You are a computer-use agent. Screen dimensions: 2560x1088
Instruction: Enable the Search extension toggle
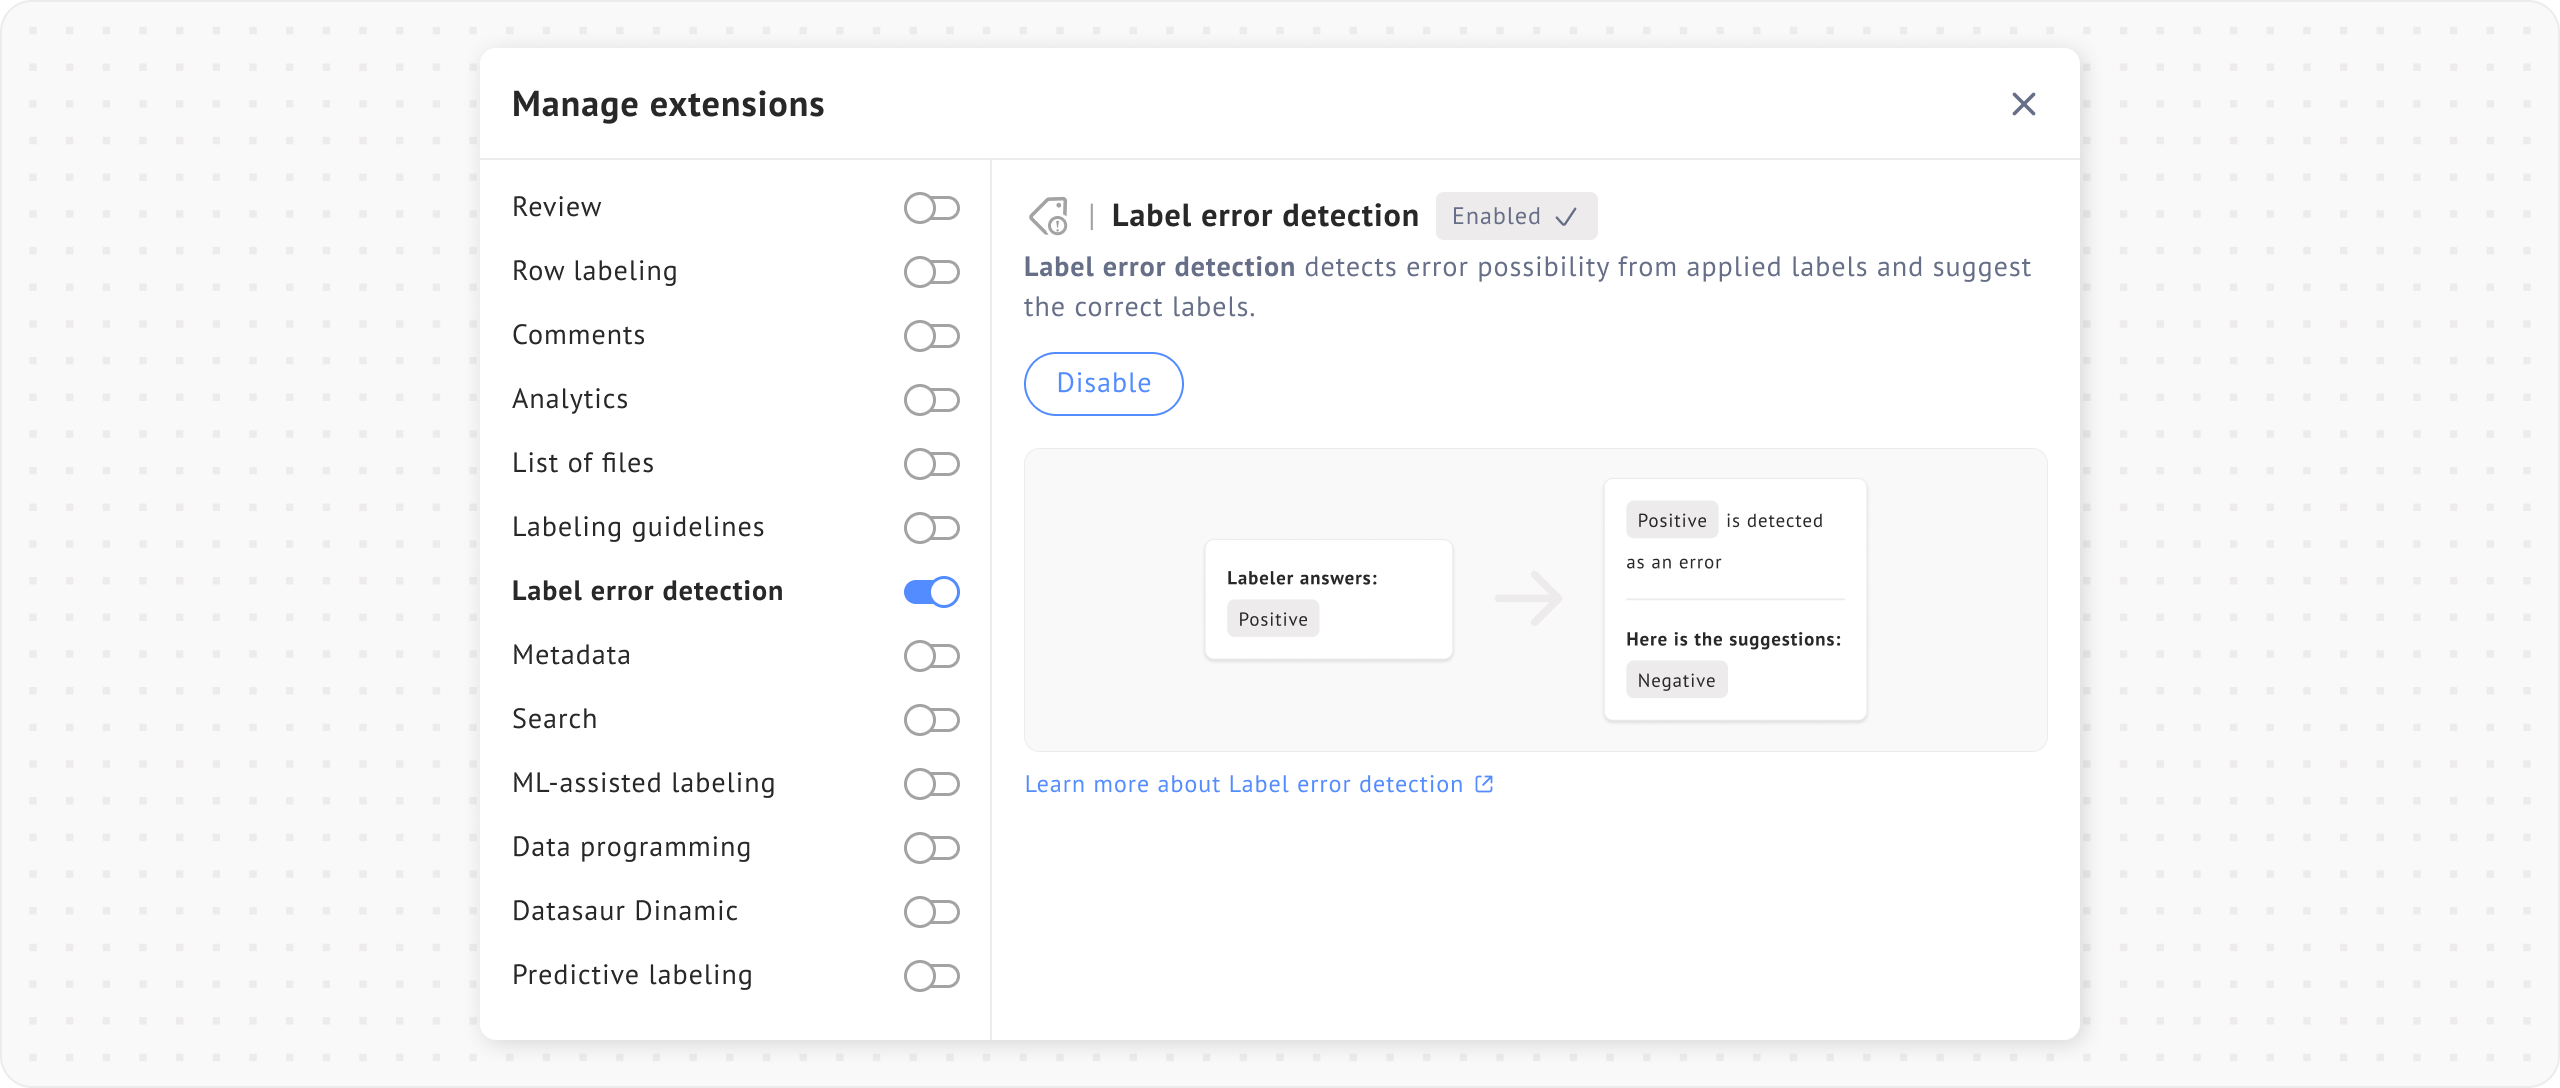(931, 720)
